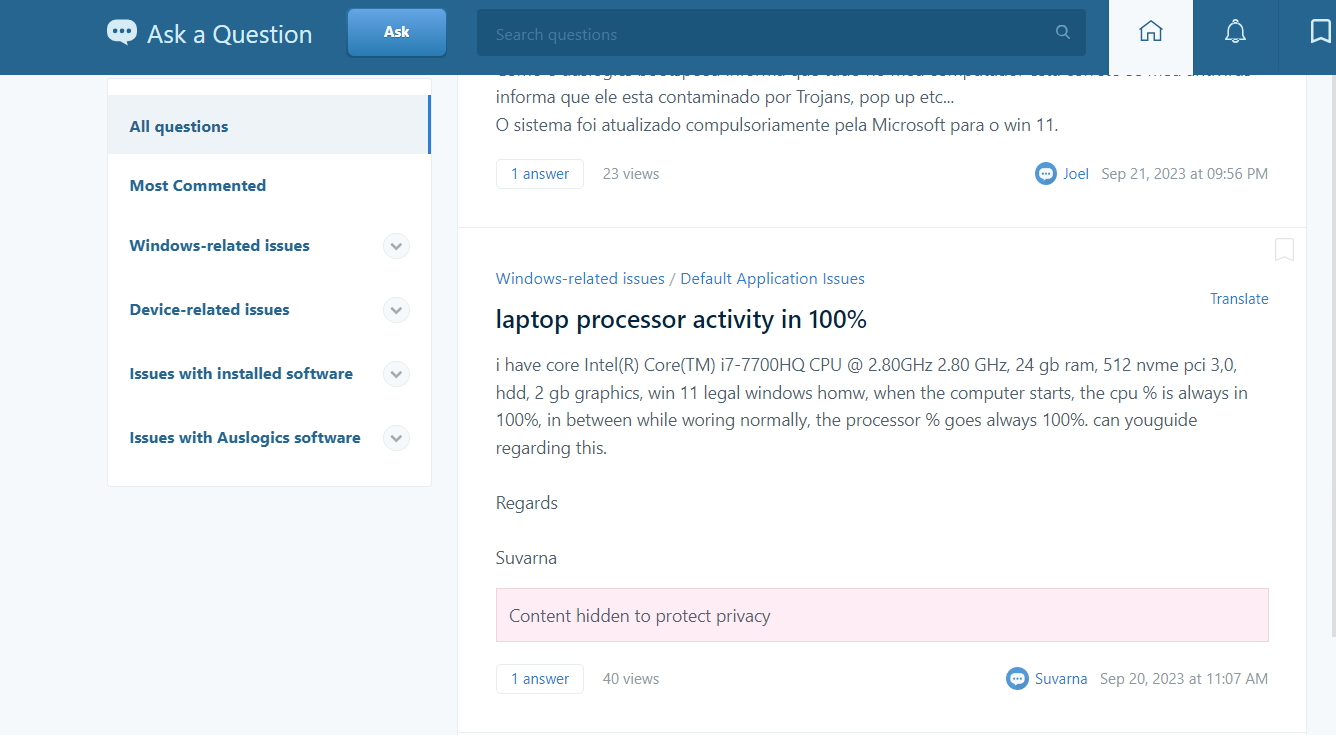Expand Issues with installed software category

[396, 374]
